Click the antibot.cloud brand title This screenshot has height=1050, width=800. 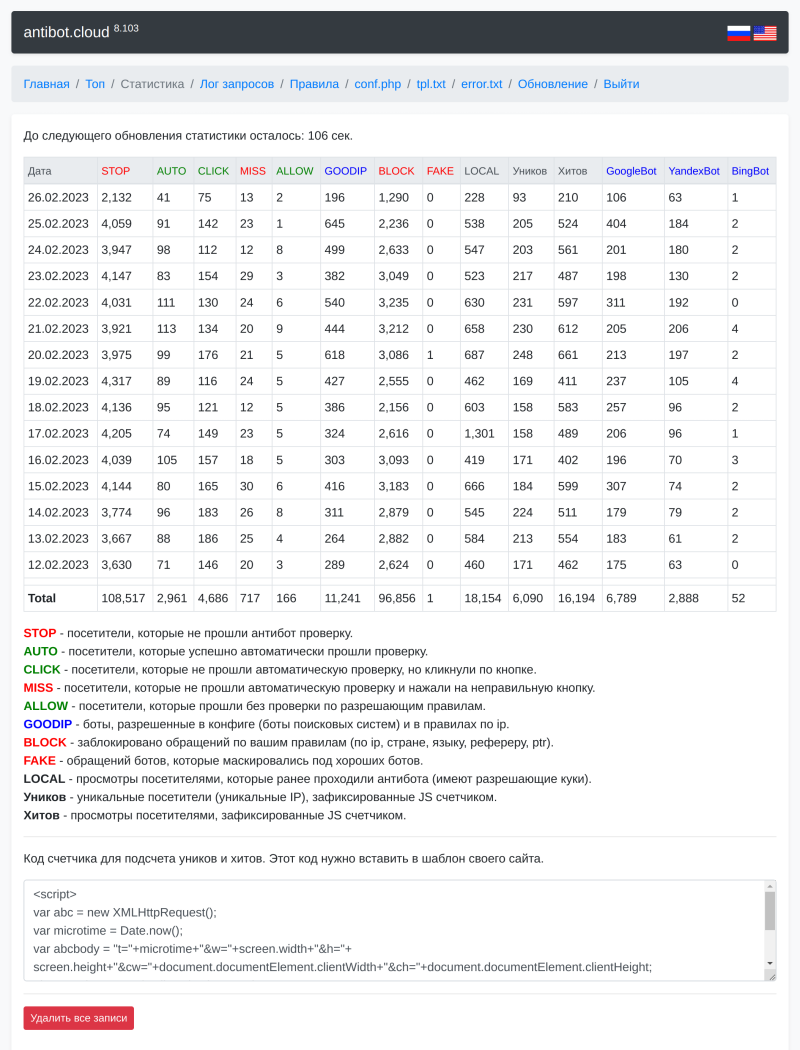click(67, 33)
